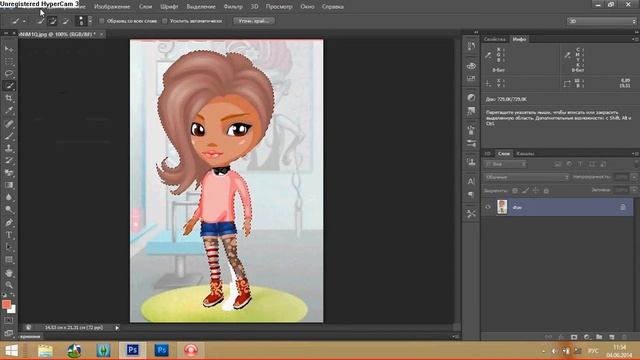Open the Фильтр menu
This screenshot has width=640, height=360.
[233, 7]
